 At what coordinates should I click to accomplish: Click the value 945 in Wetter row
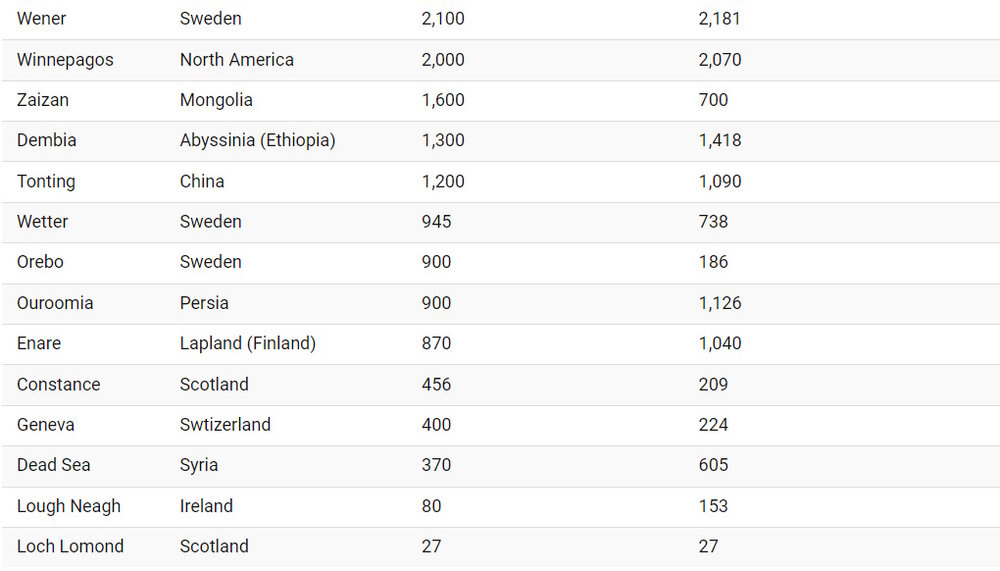[x=436, y=222]
